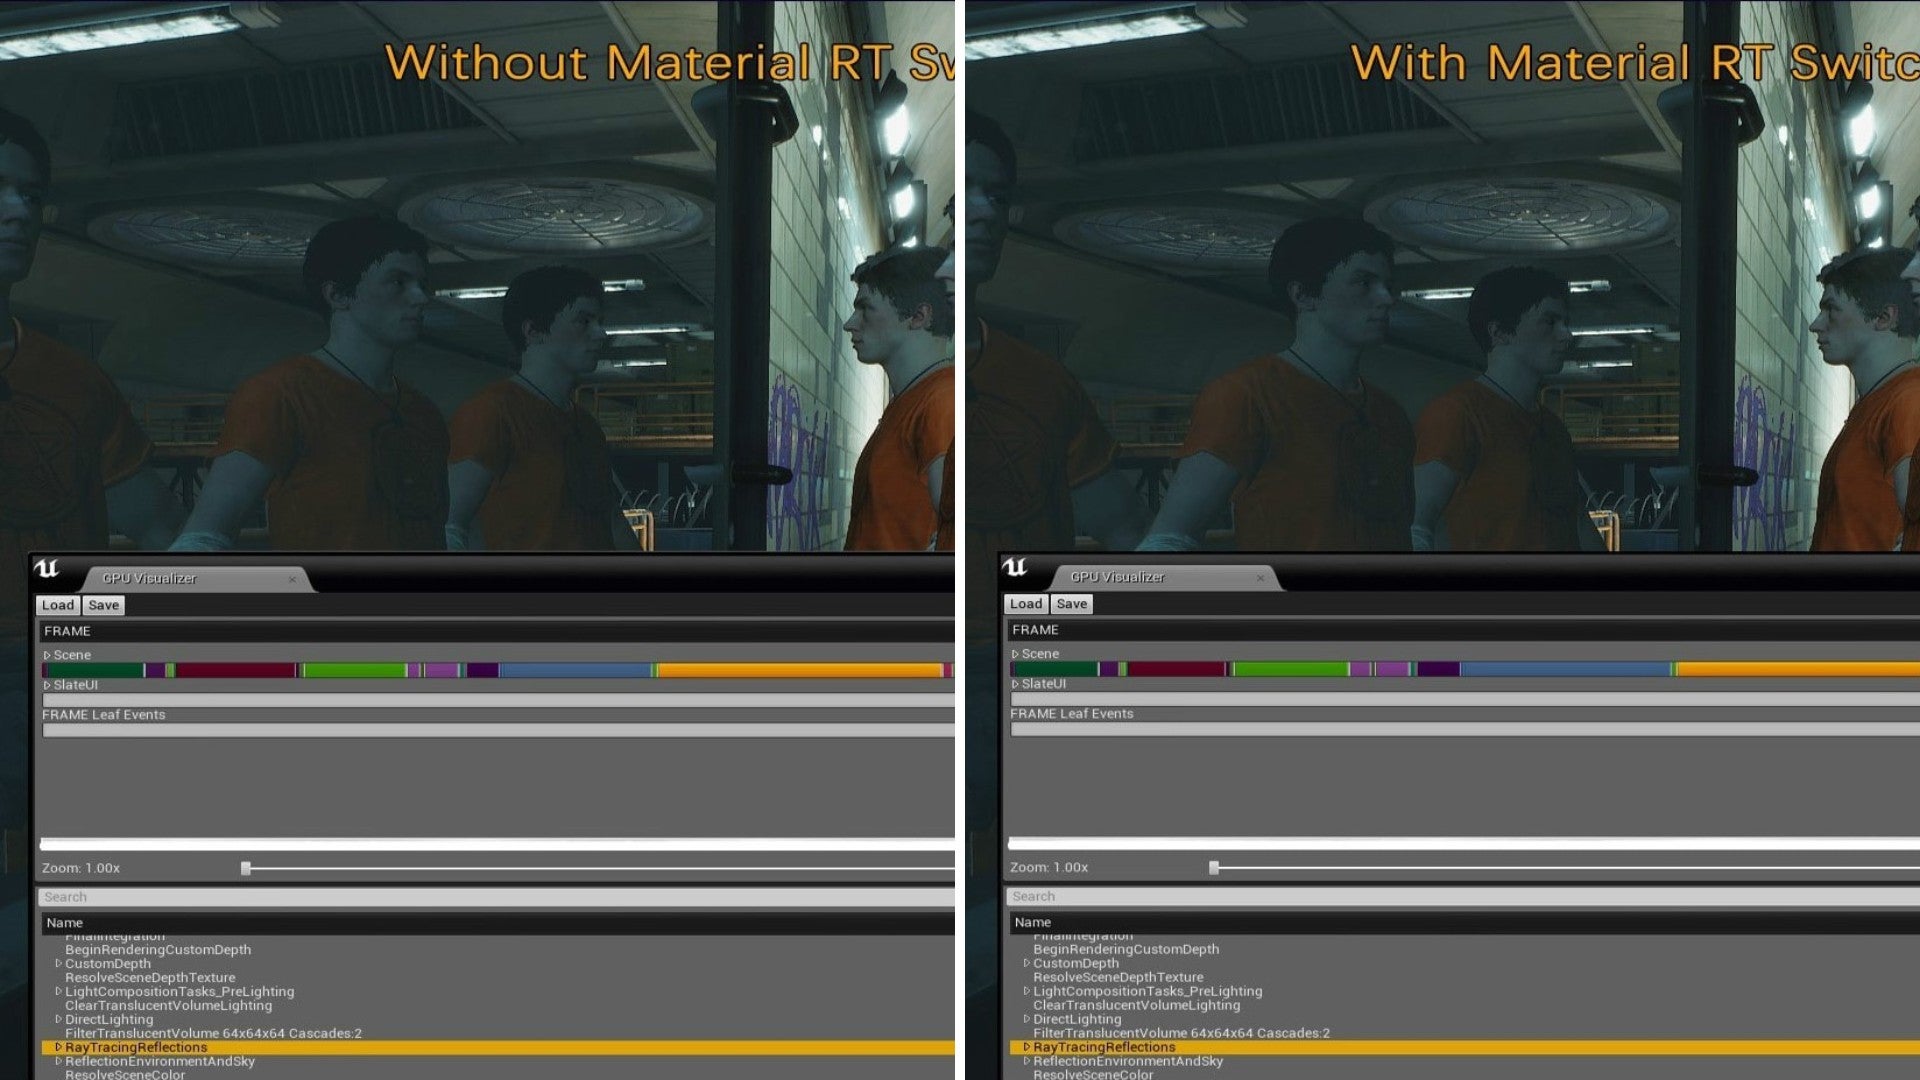Viewport: 1920px width, 1080px height.
Task: Click Unreal Engine logo in right window
Action: (1015, 568)
